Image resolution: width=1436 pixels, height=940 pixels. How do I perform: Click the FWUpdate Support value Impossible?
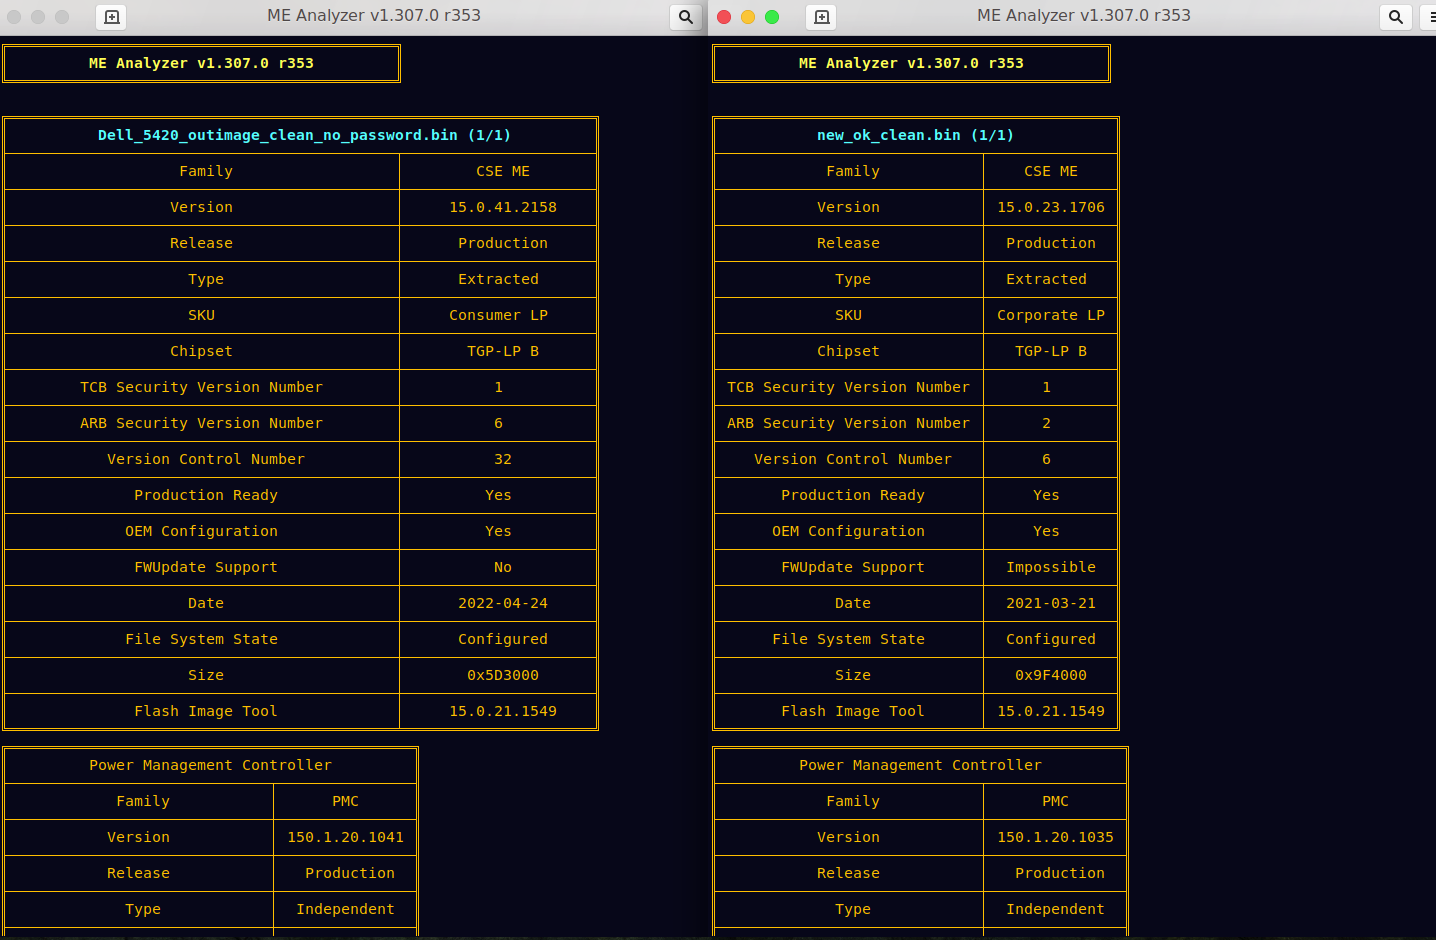1051,567
